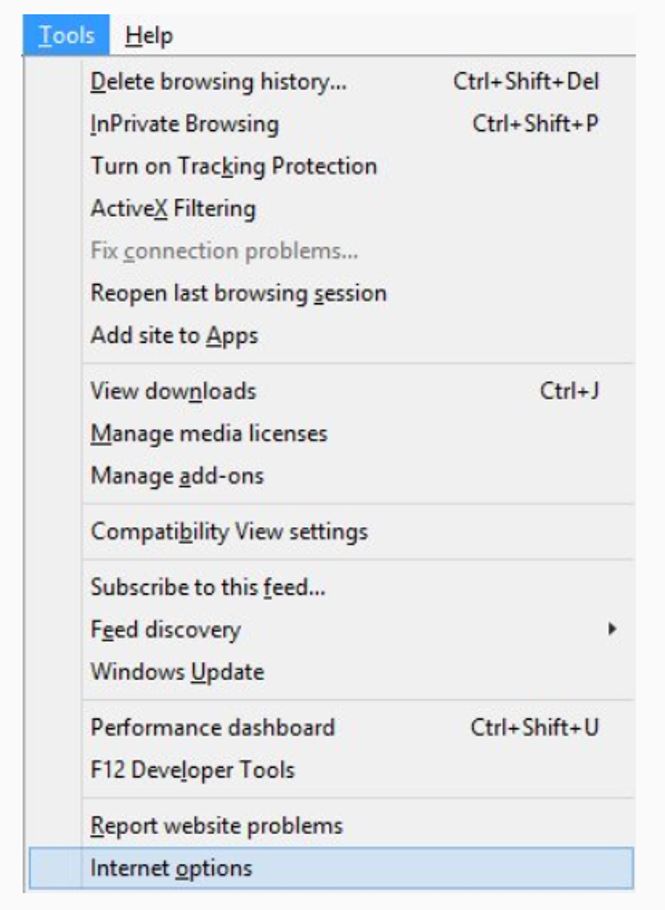Open Internet options
This screenshot has height=910, width=665.
[171, 868]
